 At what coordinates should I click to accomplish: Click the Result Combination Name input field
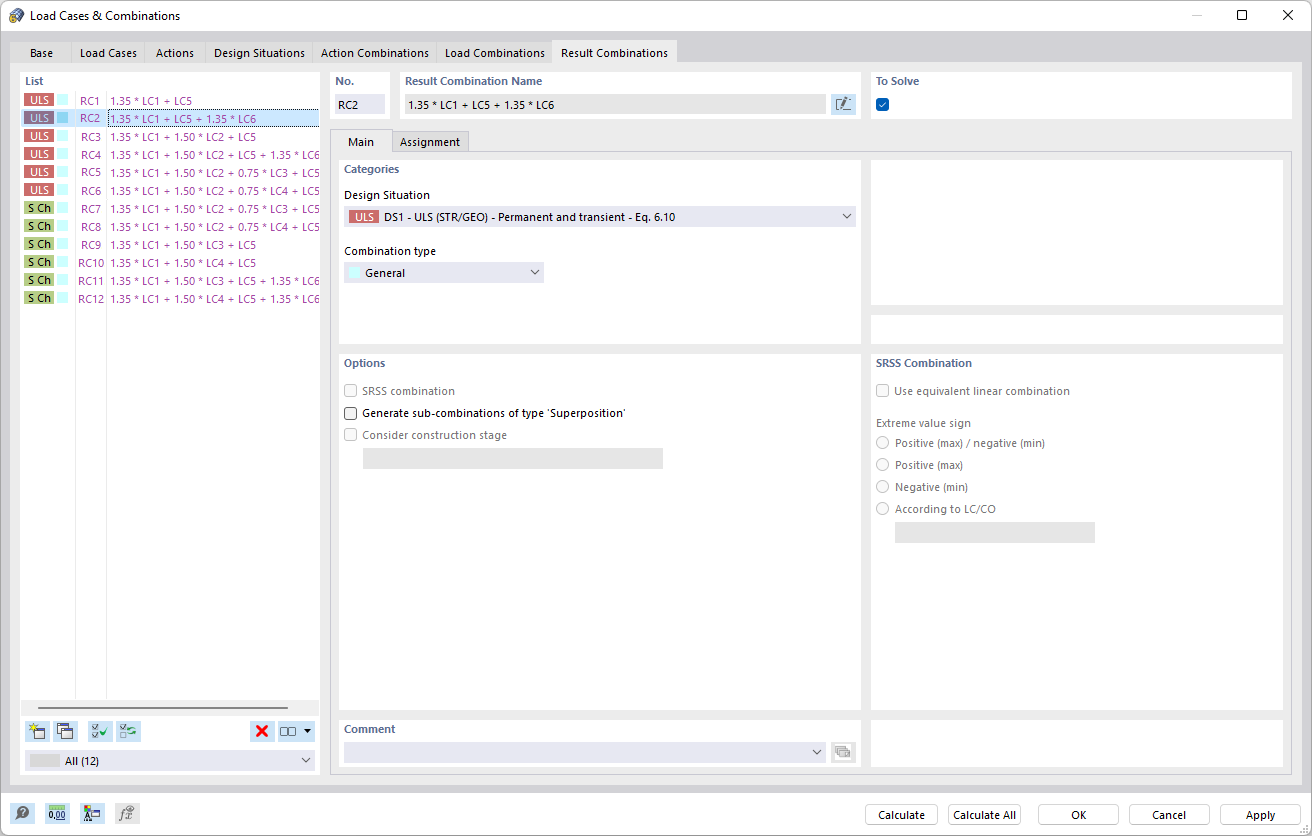pyautogui.click(x=615, y=104)
